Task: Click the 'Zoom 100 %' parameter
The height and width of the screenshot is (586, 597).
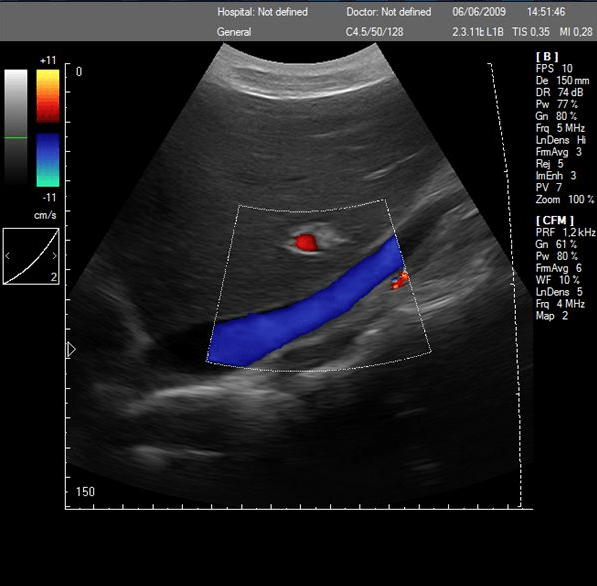Action: (565, 200)
